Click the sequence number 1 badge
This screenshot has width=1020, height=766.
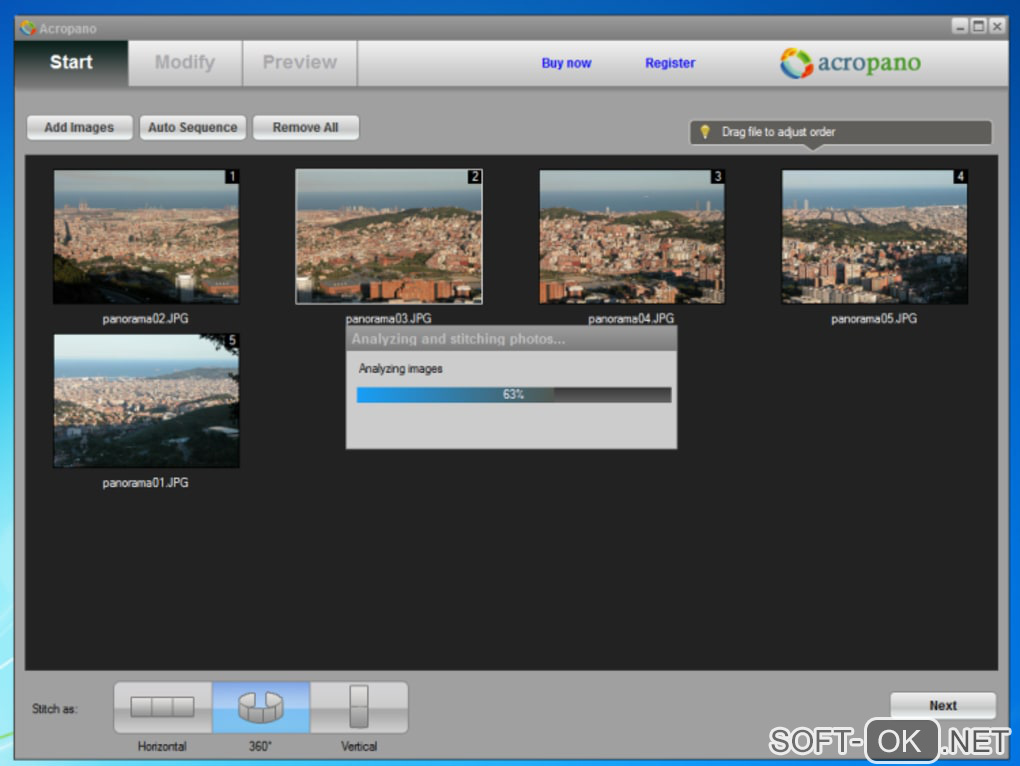point(232,176)
